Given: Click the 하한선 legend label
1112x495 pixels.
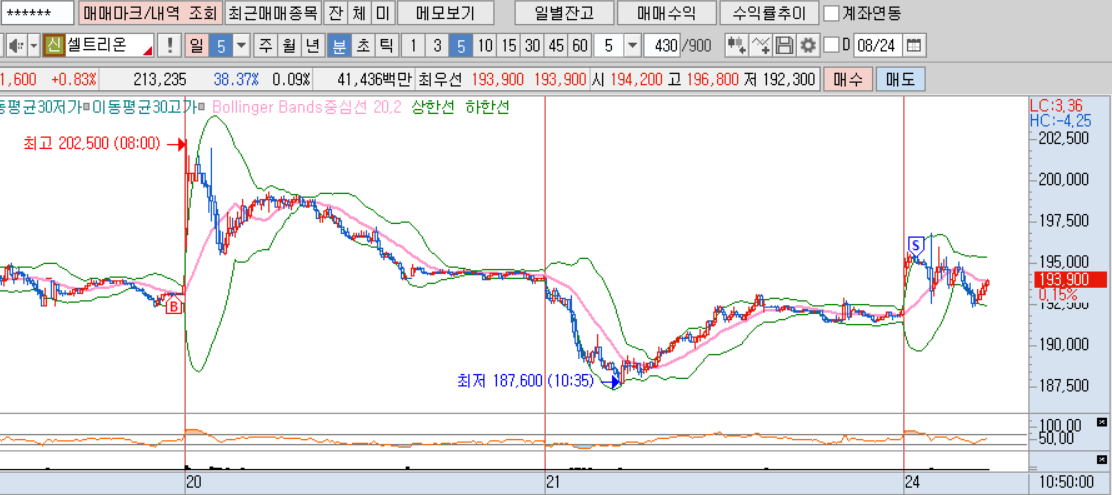Looking at the screenshot, I should 487,107.
